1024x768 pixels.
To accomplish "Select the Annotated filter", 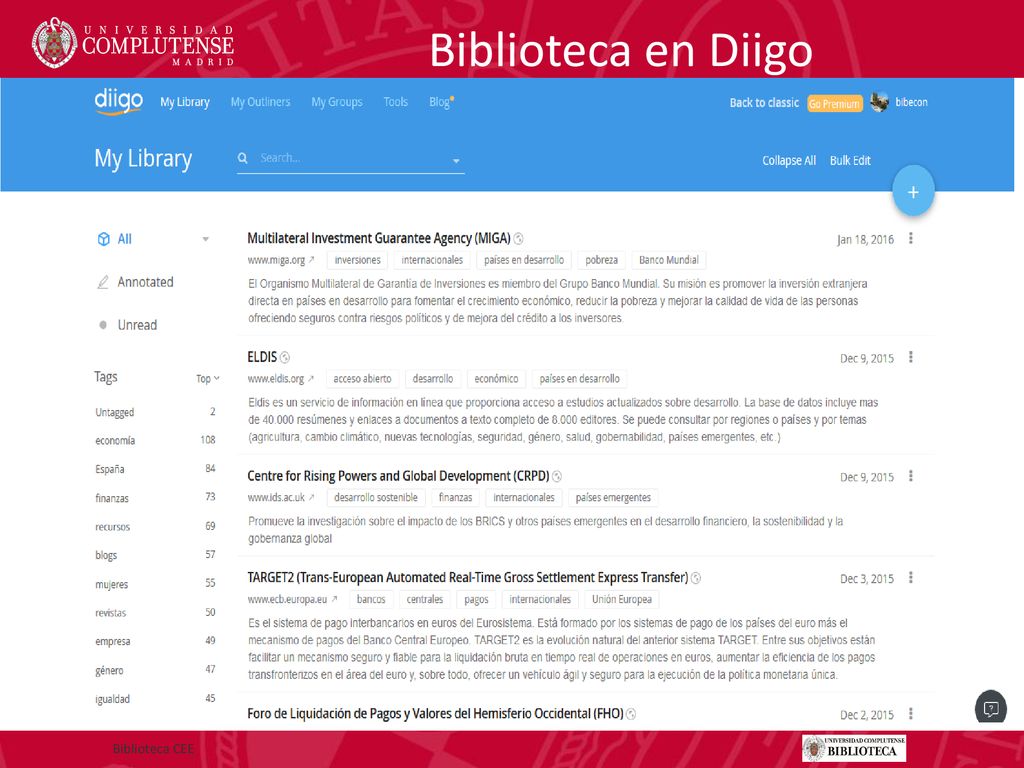I will pyautogui.click(x=146, y=282).
